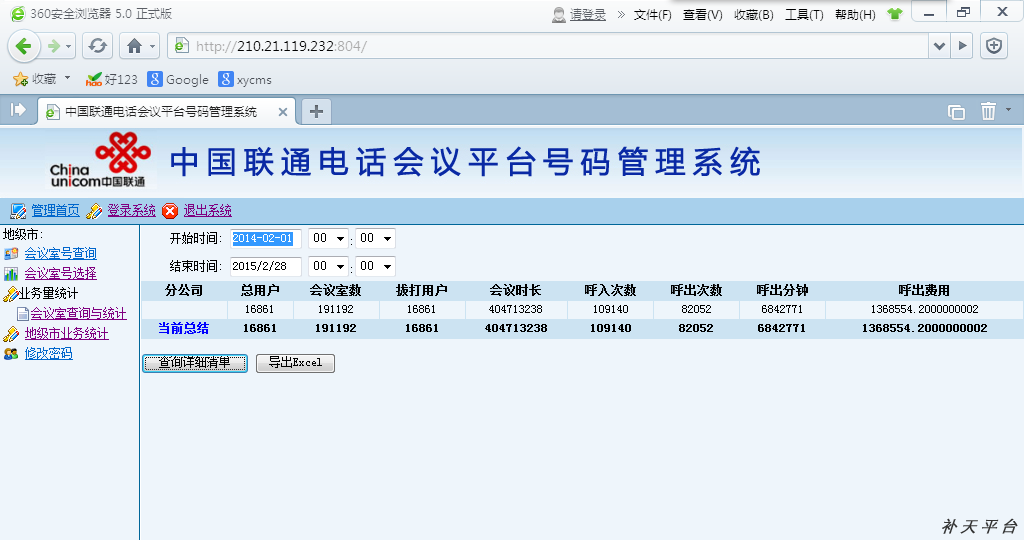1024x540 pixels.
Task: Open 修改密码 in the sidebar
Action: coord(48,354)
